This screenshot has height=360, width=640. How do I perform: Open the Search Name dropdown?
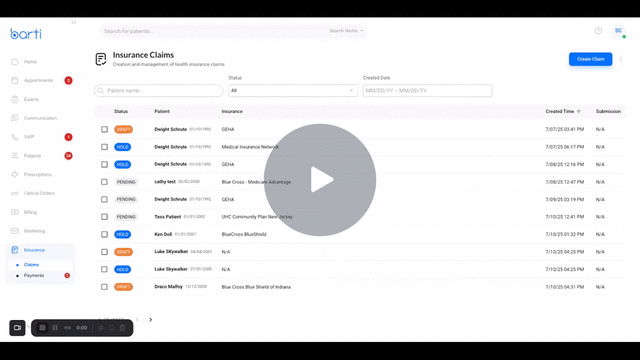(346, 31)
